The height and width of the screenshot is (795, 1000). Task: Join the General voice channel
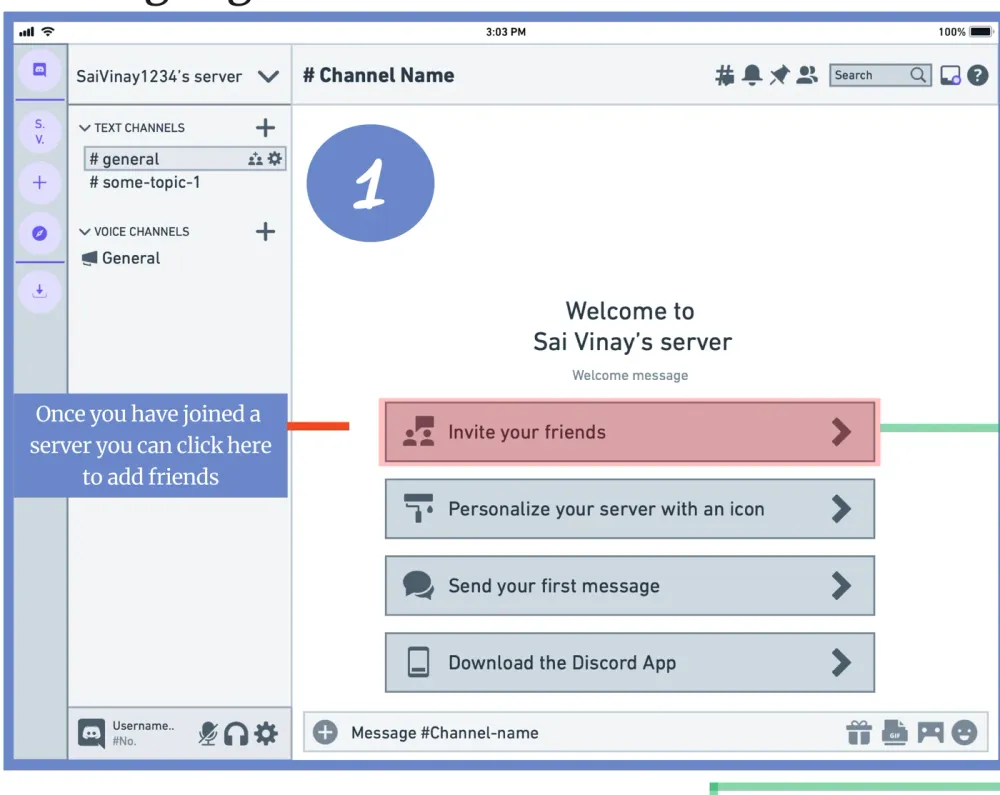pos(121,258)
